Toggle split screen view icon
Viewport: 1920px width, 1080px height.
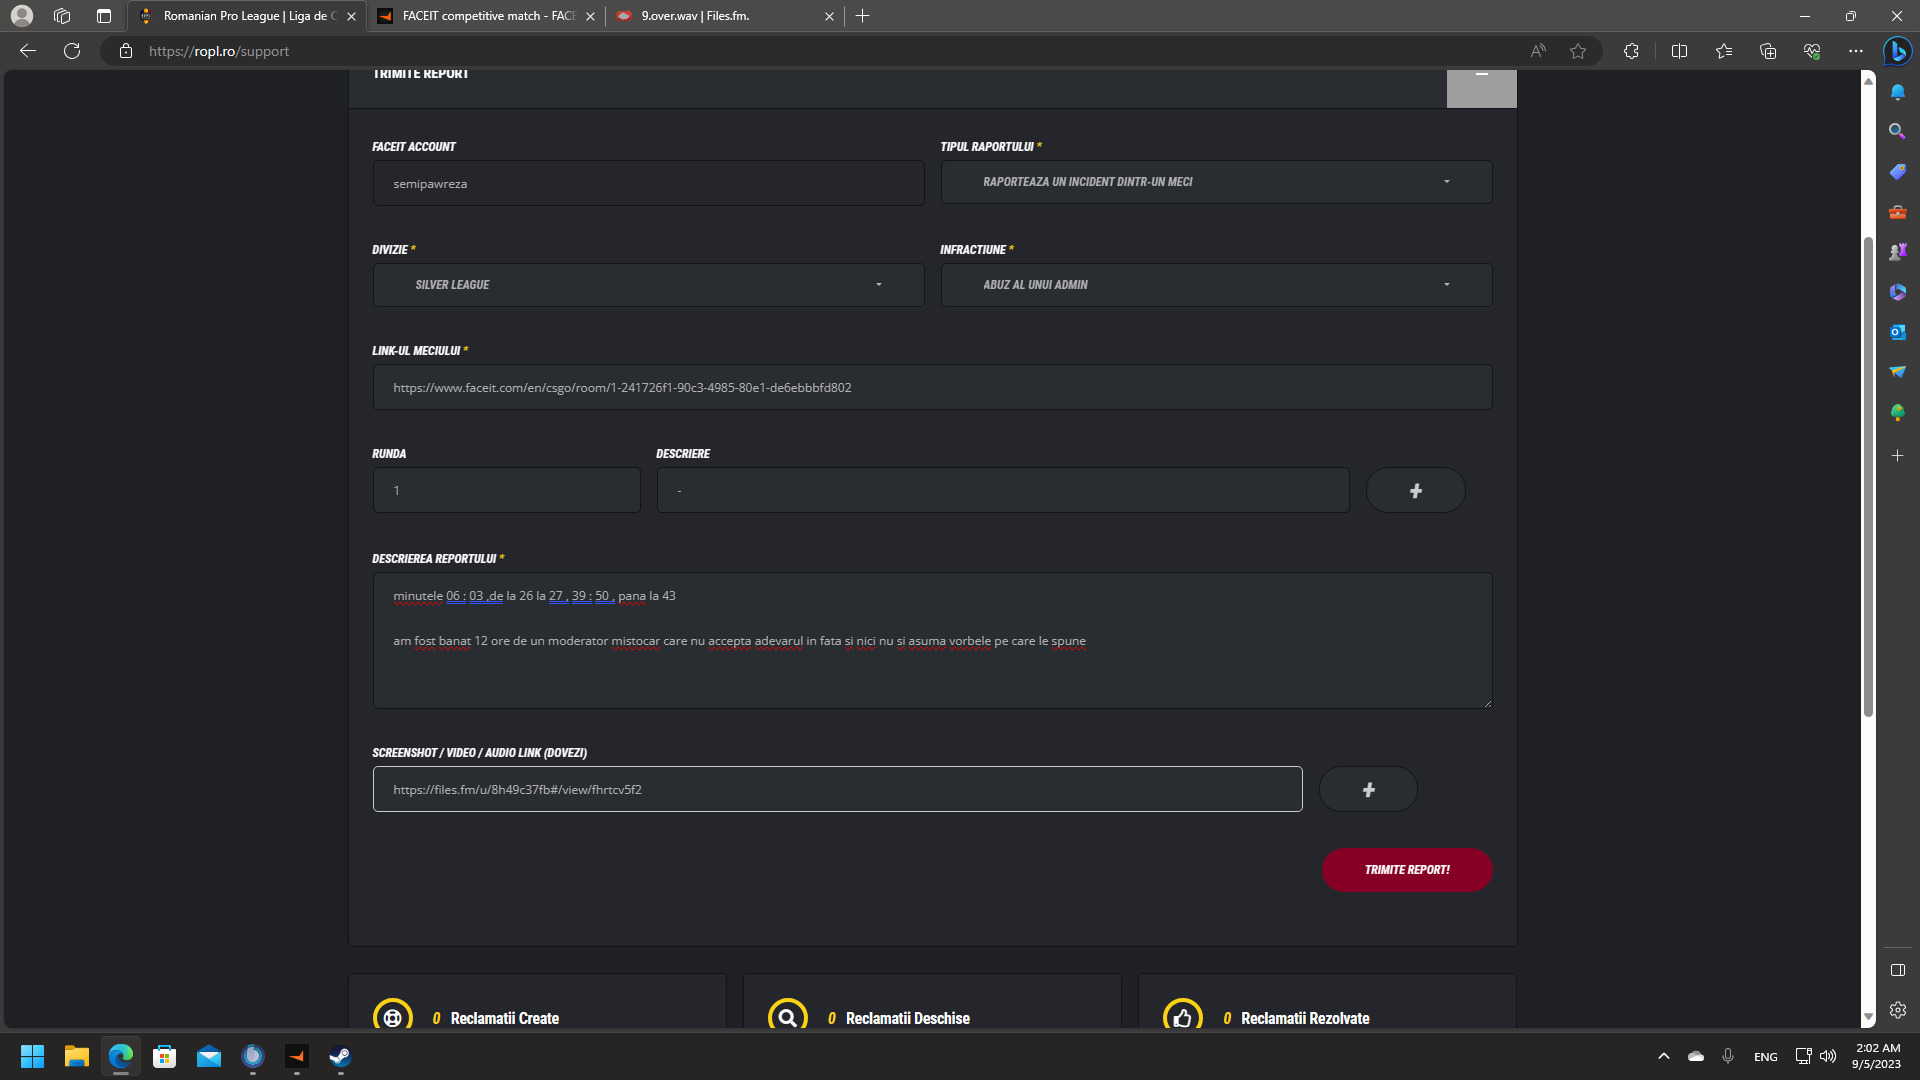pyautogui.click(x=1679, y=51)
